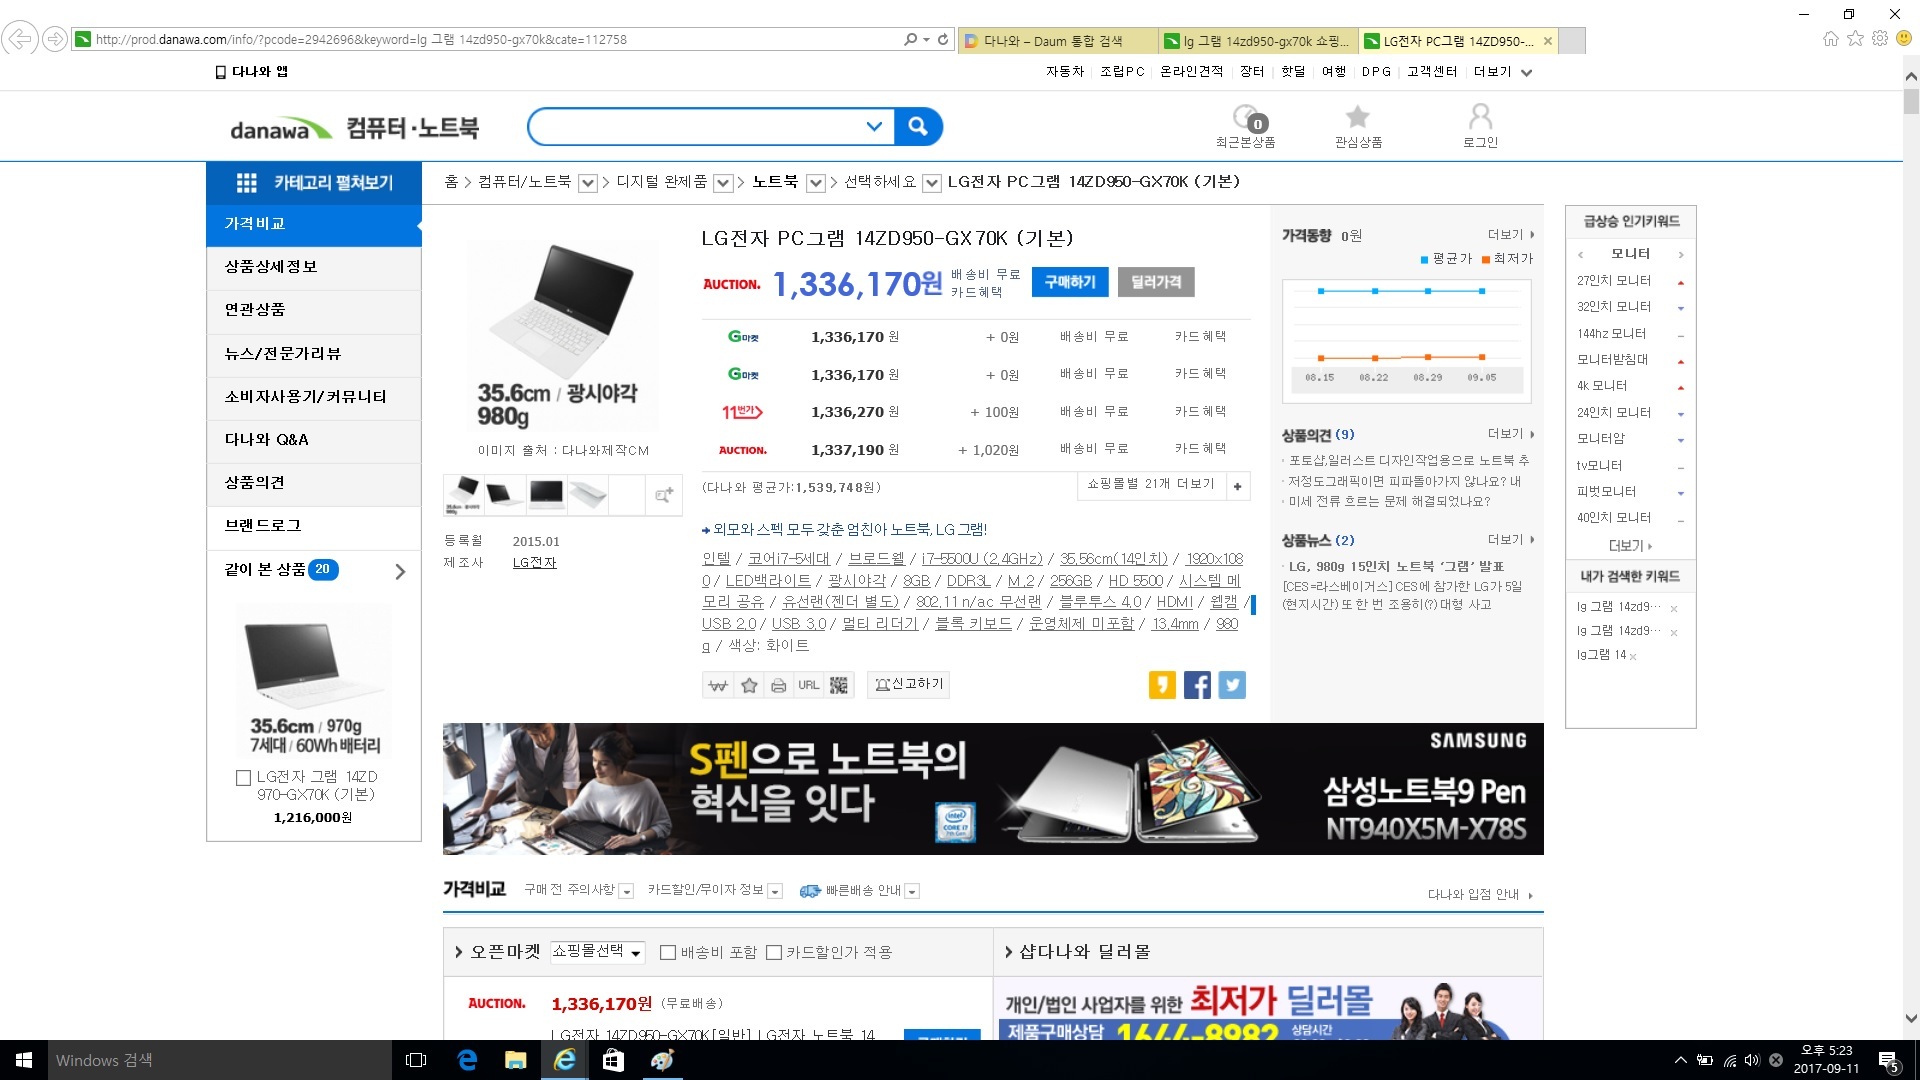Open recently viewed products icon

click(1246, 127)
